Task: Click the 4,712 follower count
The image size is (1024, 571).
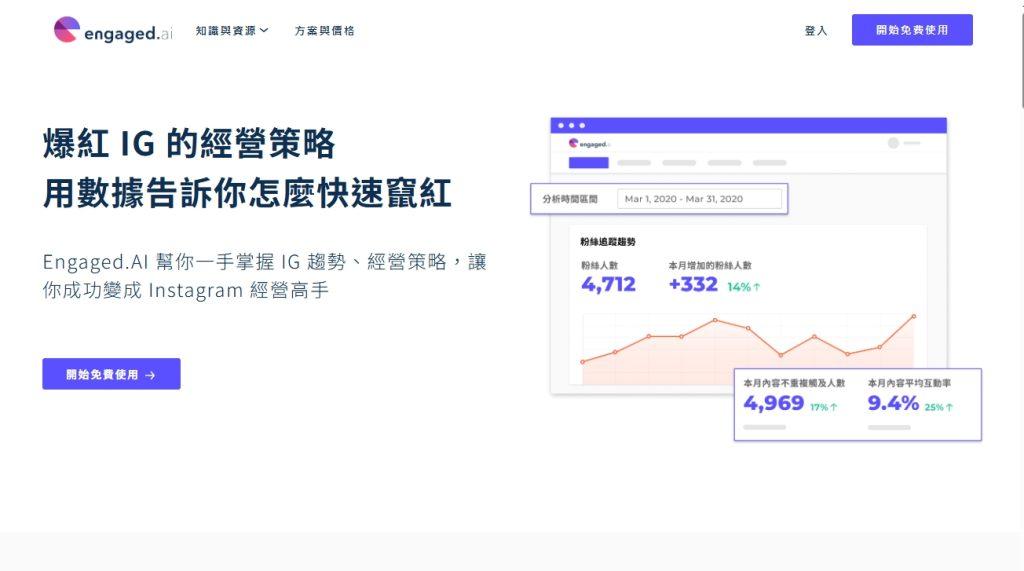Action: point(608,284)
